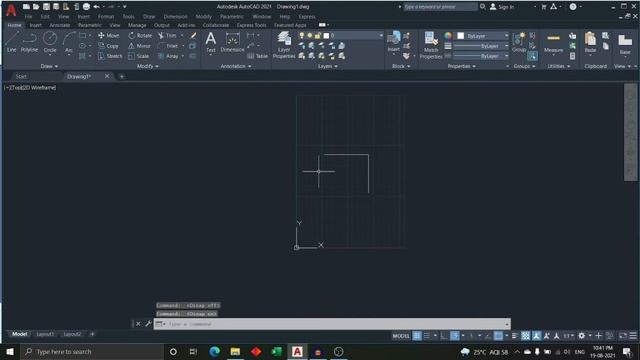Screen dimensions: 640x360
Task: Launch the Array command
Action: pos(168,56)
